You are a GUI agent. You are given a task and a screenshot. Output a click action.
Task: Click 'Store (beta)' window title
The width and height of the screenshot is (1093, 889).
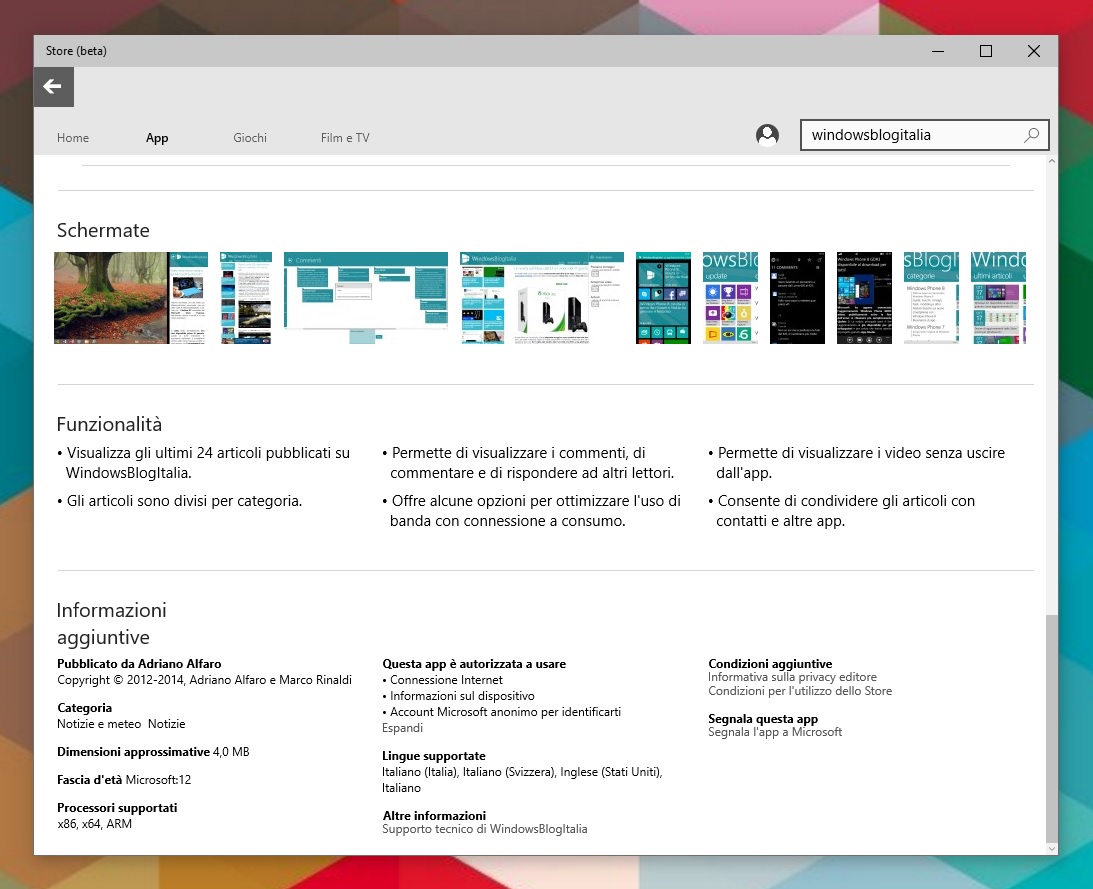pos(76,51)
